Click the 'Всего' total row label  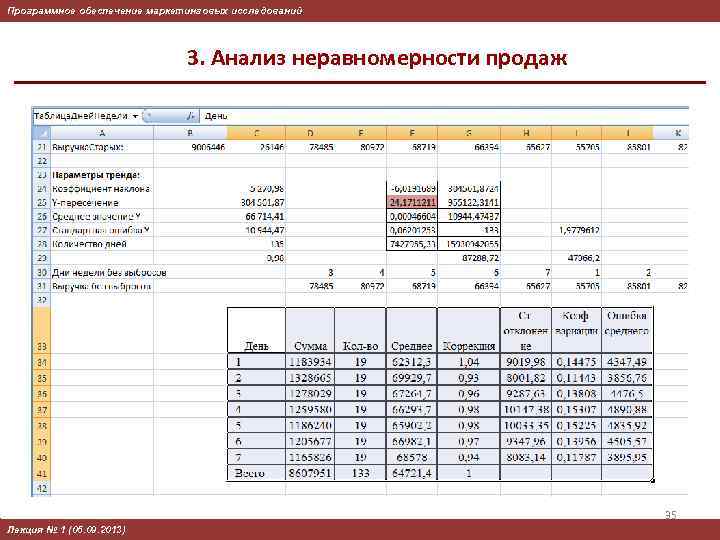256,473
